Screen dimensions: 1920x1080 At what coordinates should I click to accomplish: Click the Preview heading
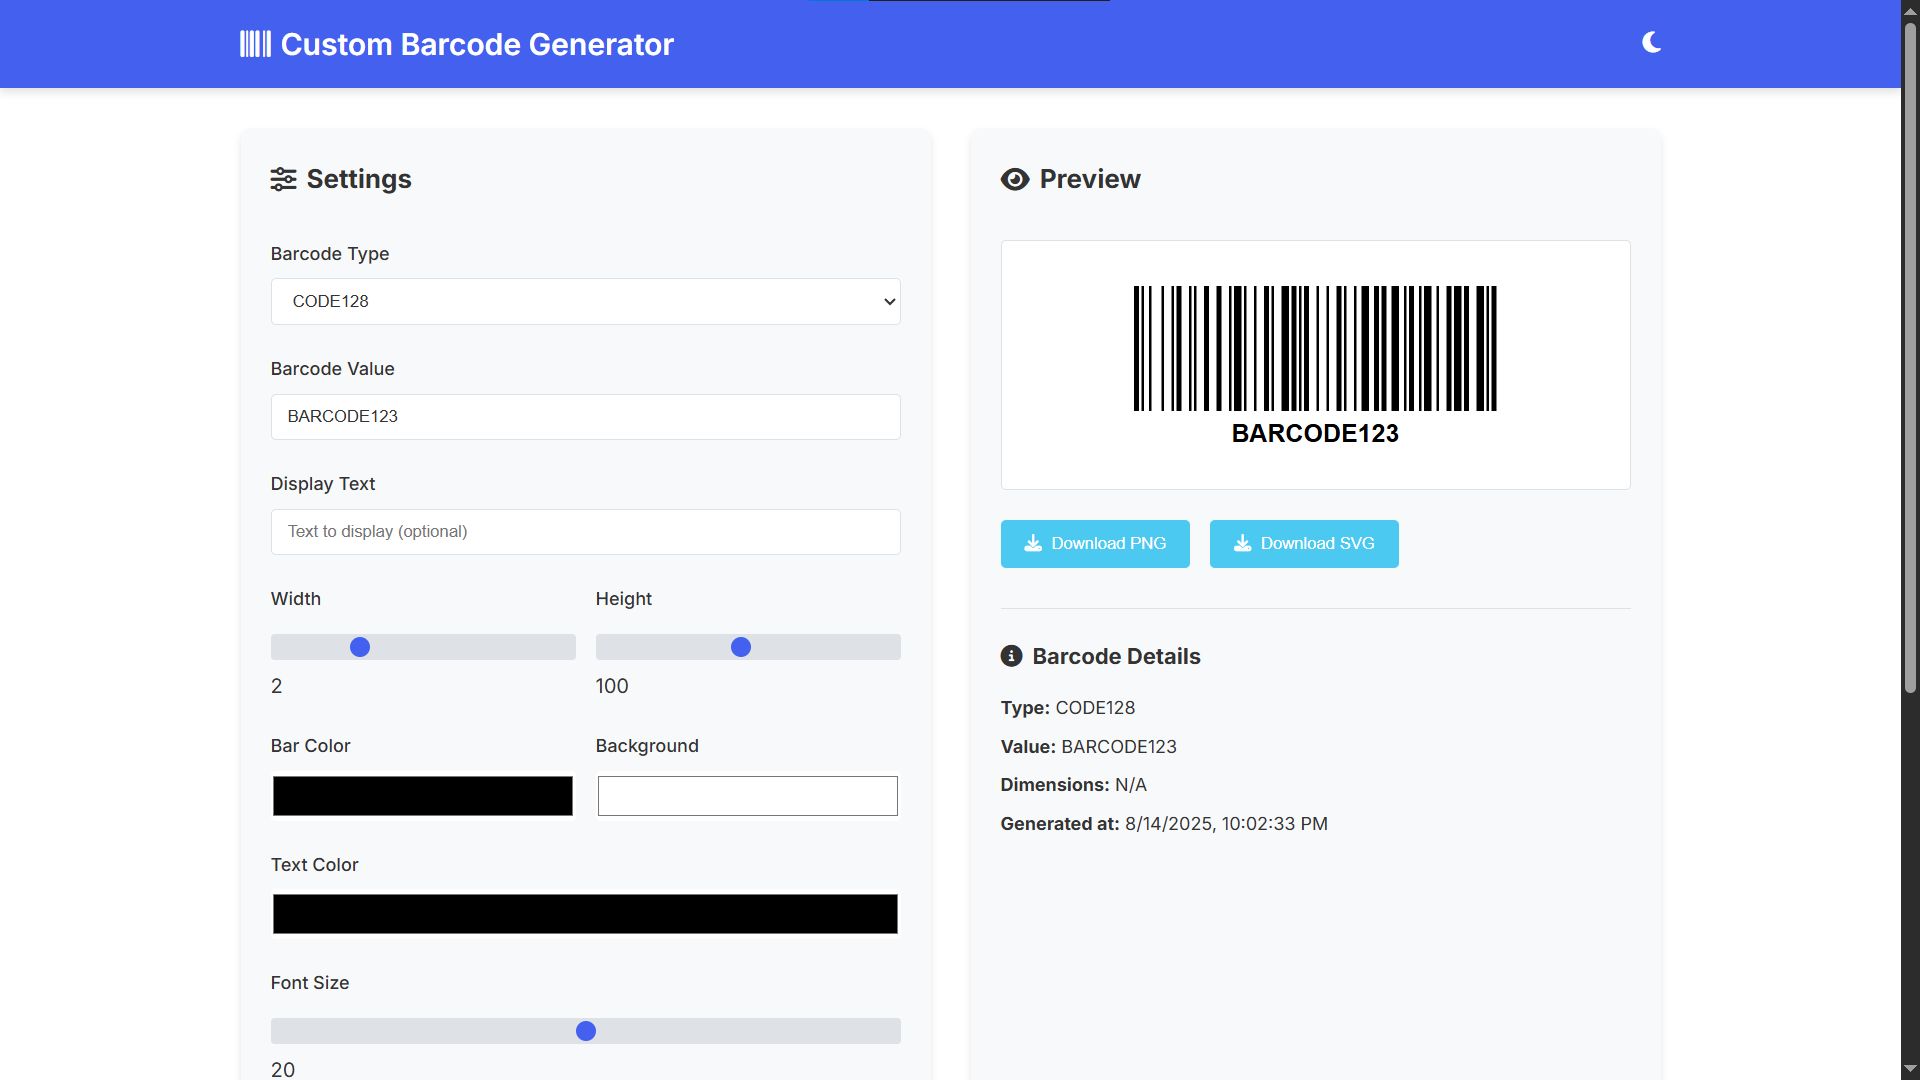[x=1090, y=179]
